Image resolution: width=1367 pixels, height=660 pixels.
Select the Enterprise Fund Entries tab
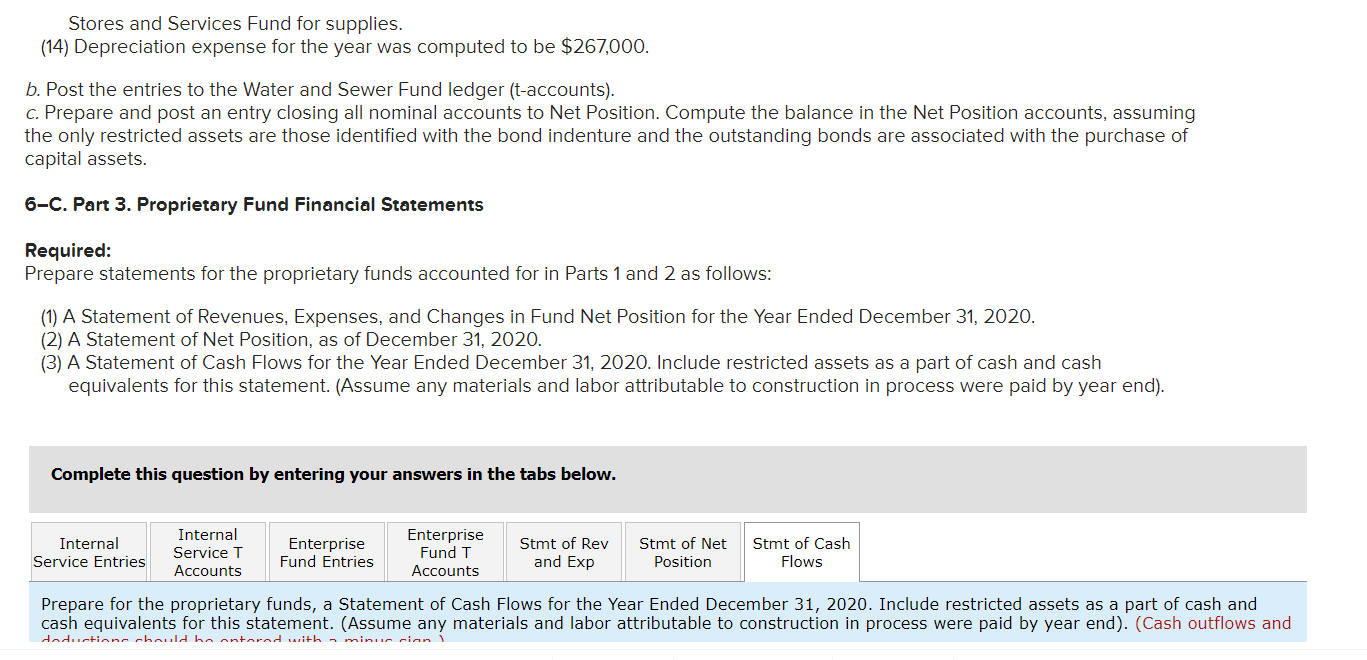click(x=326, y=552)
